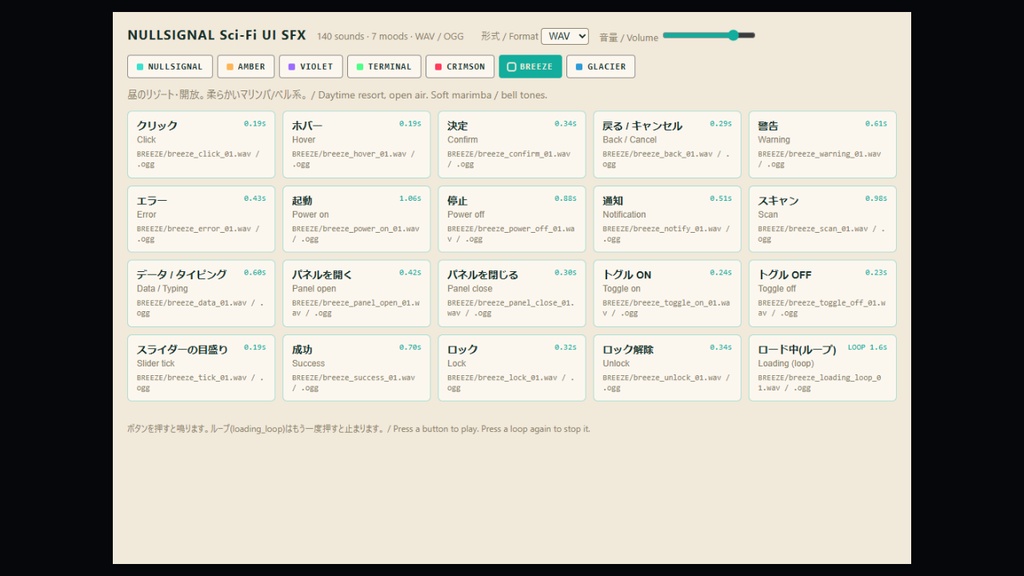
Task: Play the Error sound card
Action: point(201,219)
